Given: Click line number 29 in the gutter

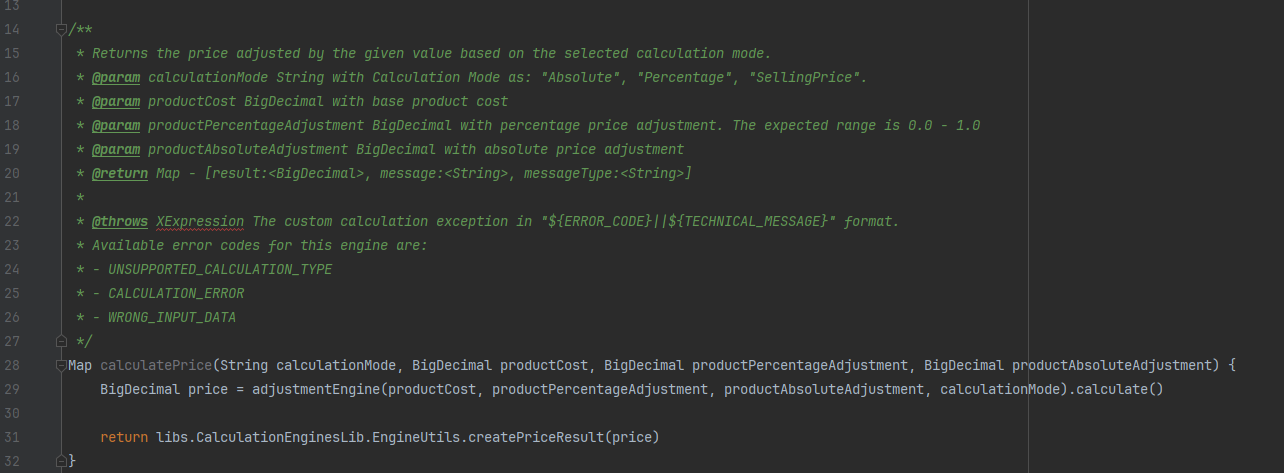Looking at the screenshot, I should coord(13,389).
